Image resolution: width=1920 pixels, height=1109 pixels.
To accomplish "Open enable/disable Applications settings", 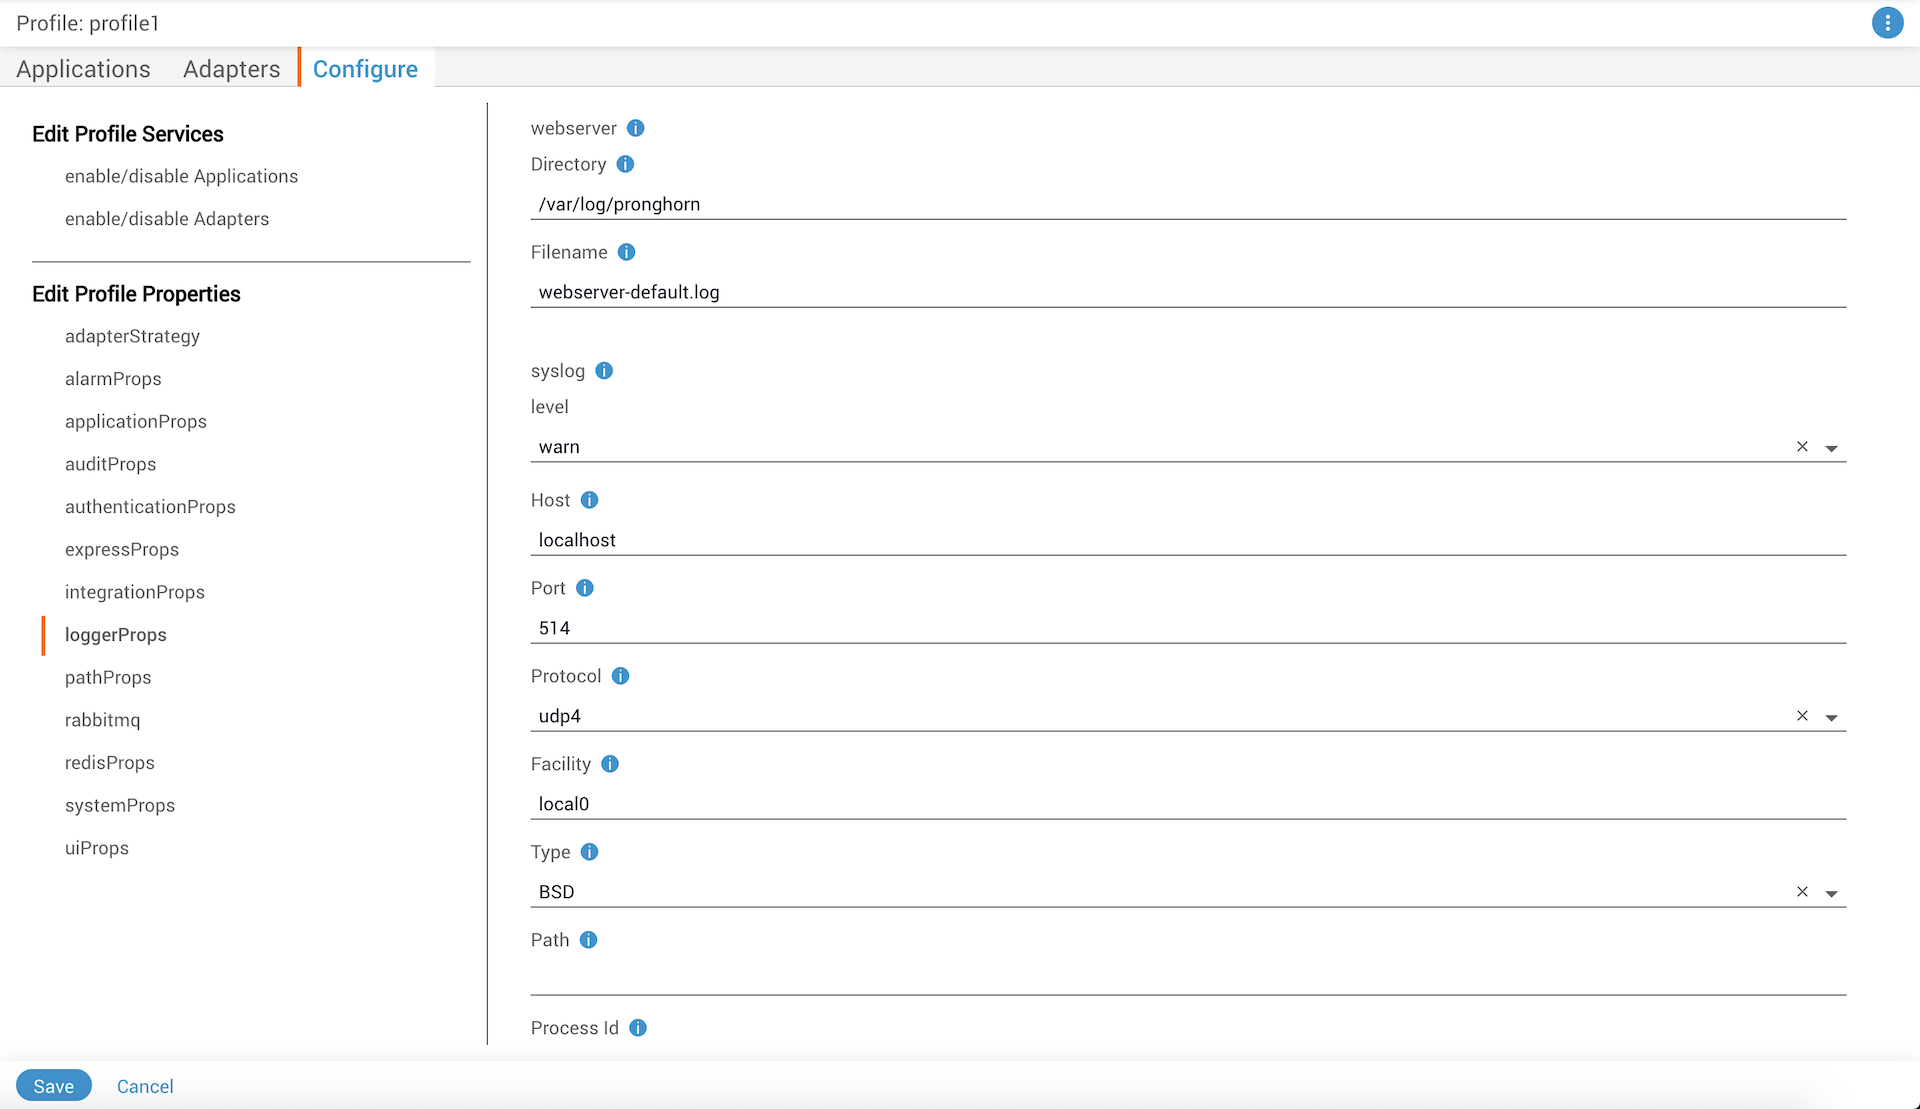I will point(181,176).
